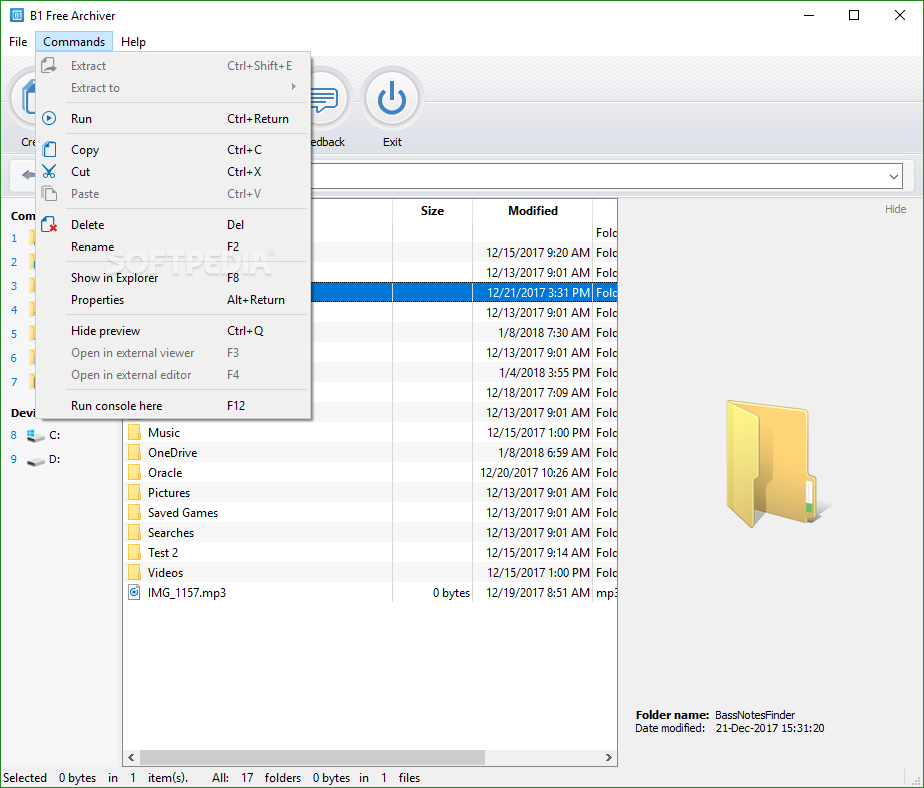Click the IMG_1157.mp3 audio file icon
924x788 pixels.
(134, 592)
